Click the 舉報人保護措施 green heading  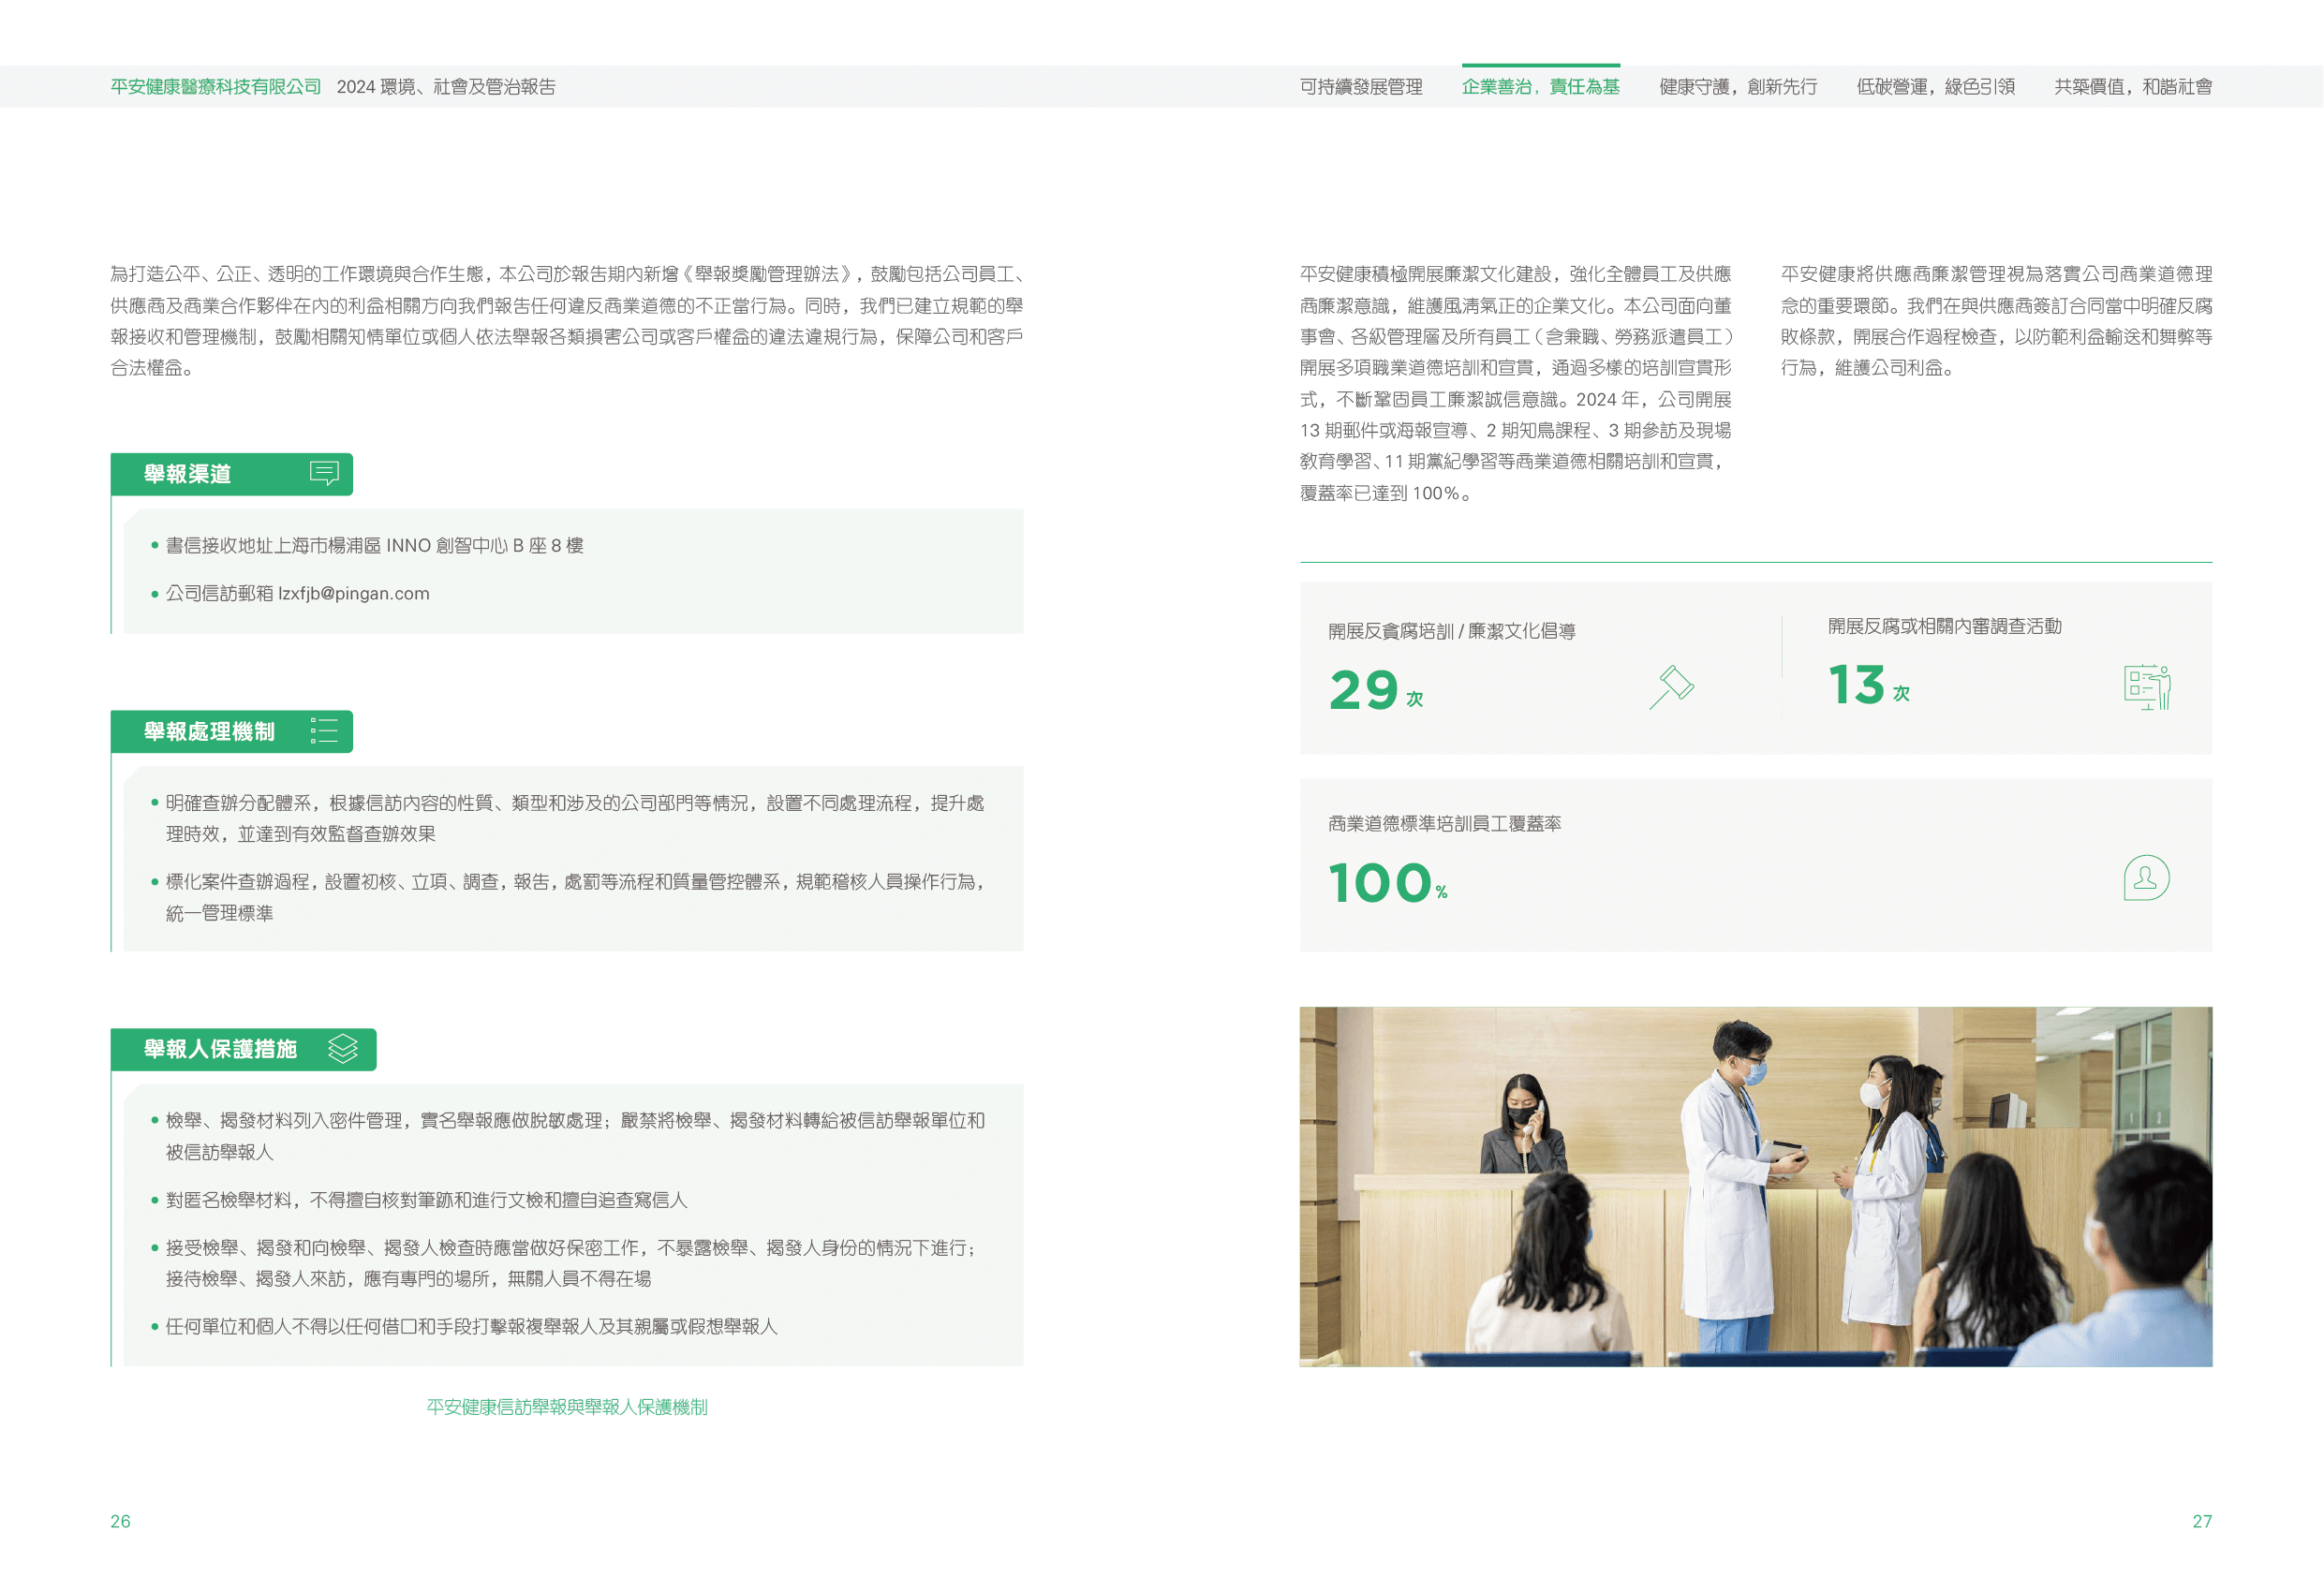pyautogui.click(x=220, y=1049)
